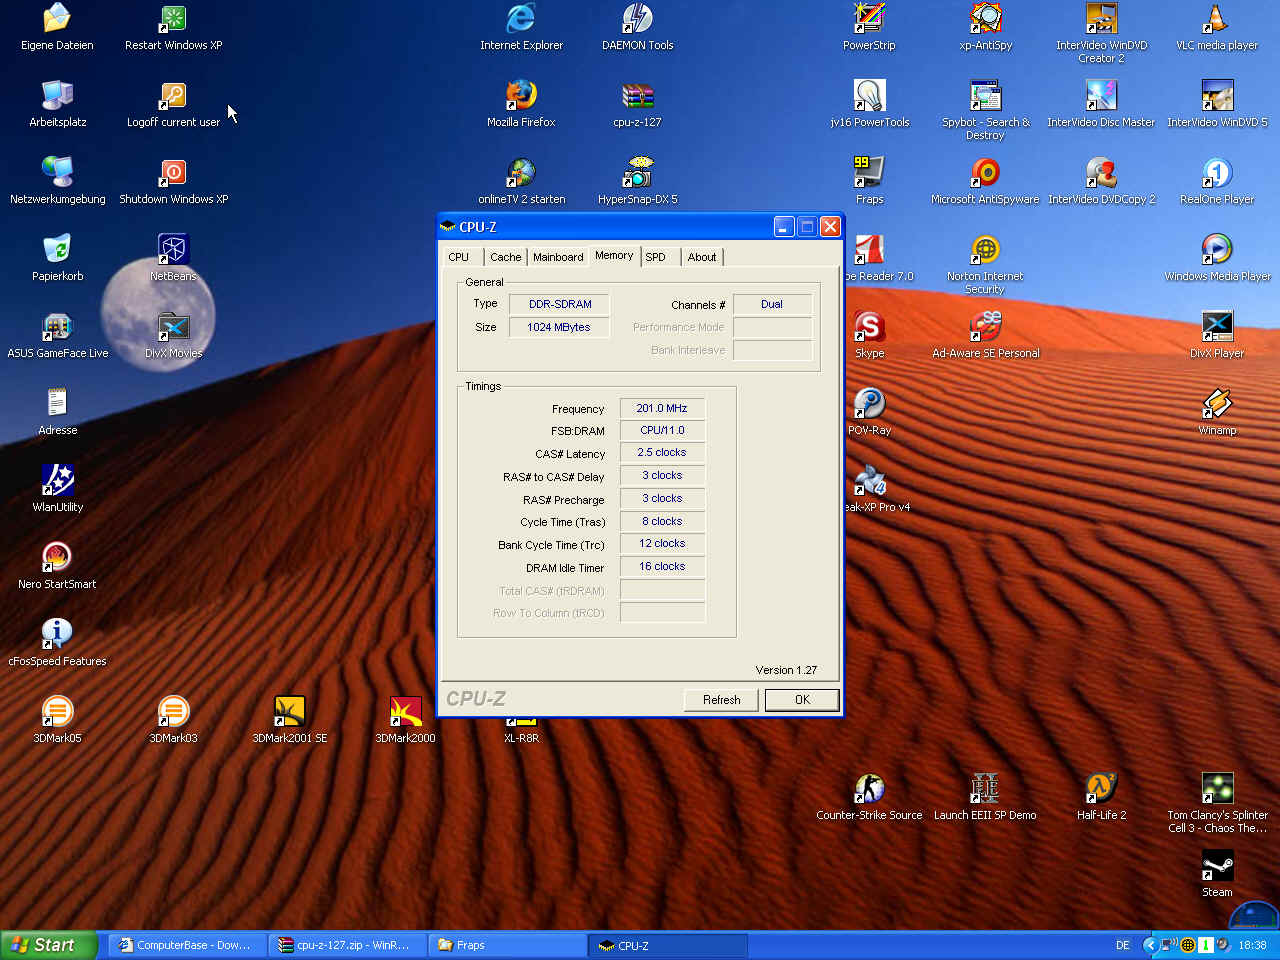Screen dimensions: 1280x960
Task: Launch DAEMON Tools shortcut
Action: 637,27
